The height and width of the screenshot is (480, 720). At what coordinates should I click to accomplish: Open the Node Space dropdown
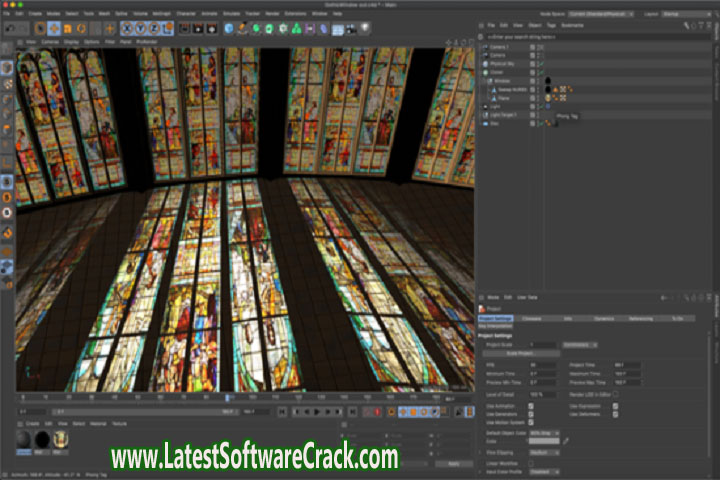[x=601, y=14]
